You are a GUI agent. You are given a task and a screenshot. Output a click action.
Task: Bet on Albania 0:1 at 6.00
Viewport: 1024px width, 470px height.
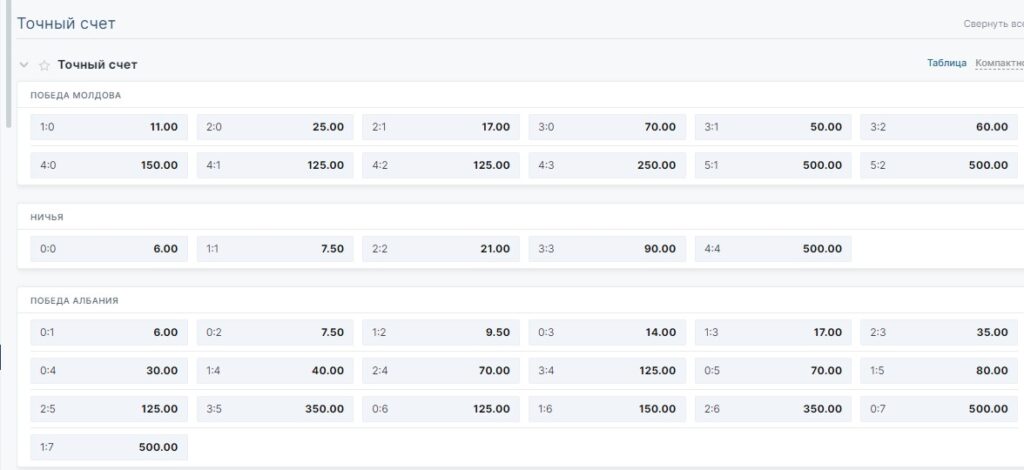(x=109, y=332)
